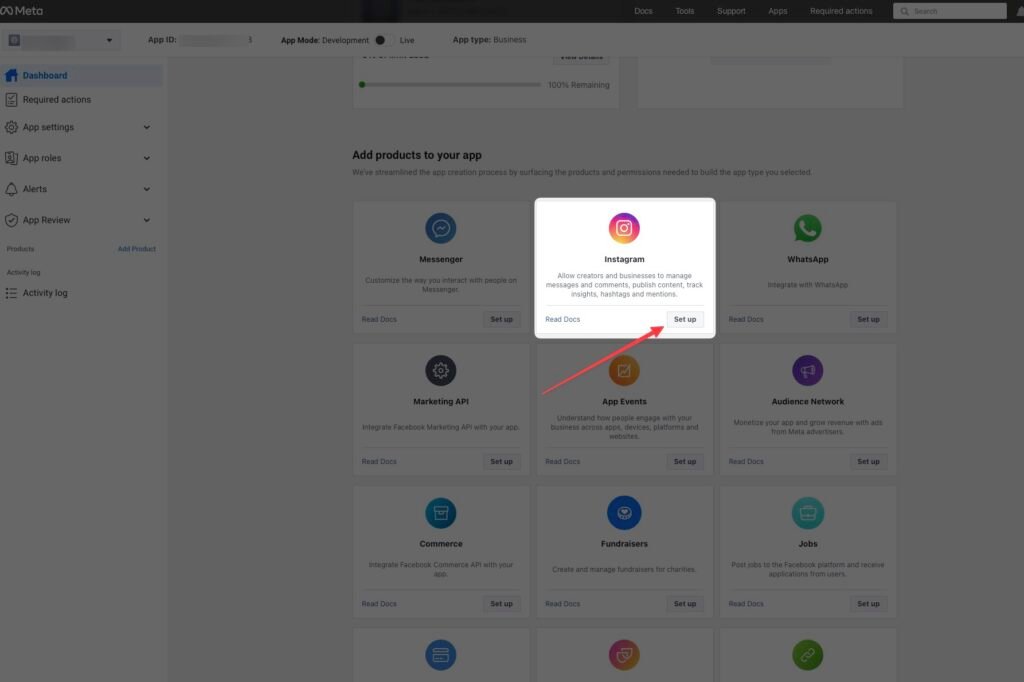Click the Marketing API gear icon
This screenshot has width=1024, height=682.
click(441, 370)
